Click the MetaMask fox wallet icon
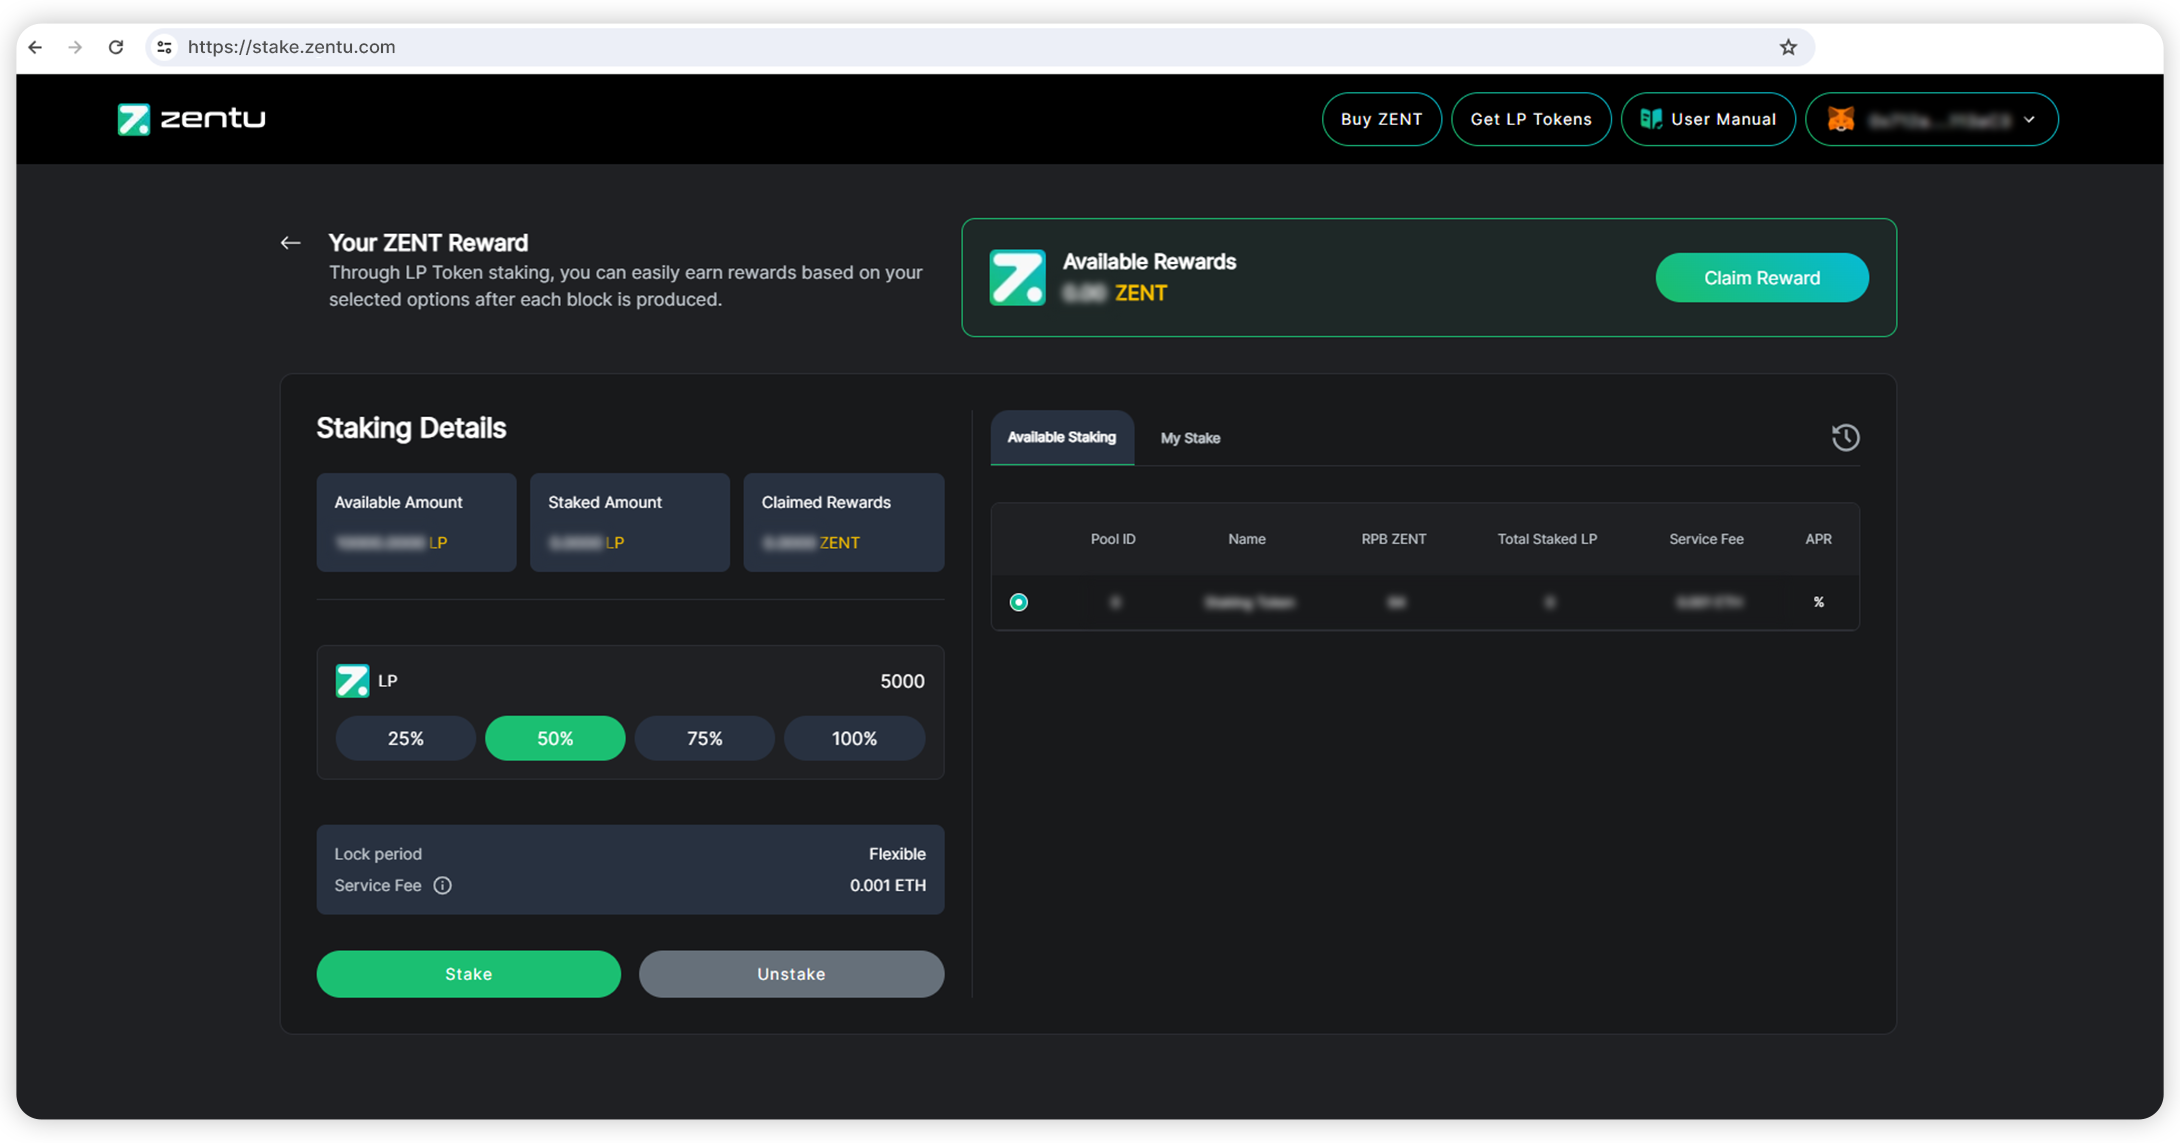Image resolution: width=2180 pixels, height=1143 pixels. (1841, 119)
